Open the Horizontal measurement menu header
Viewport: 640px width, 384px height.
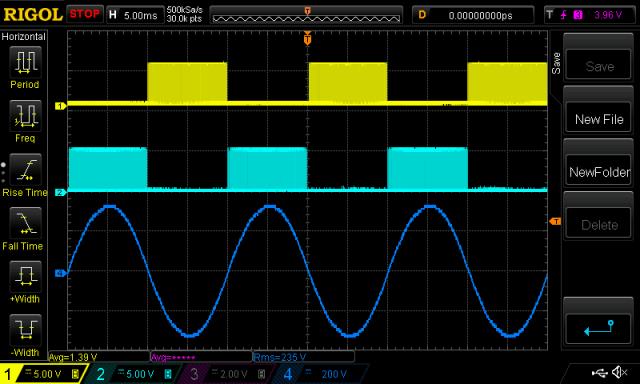click(x=24, y=36)
